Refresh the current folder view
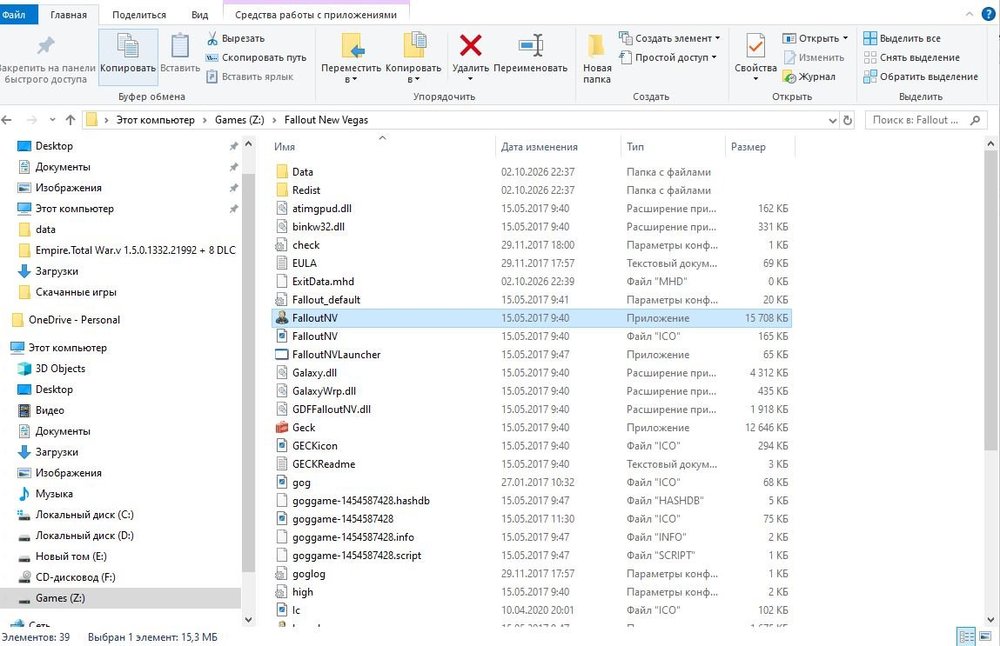1000x646 pixels. pyautogui.click(x=848, y=120)
